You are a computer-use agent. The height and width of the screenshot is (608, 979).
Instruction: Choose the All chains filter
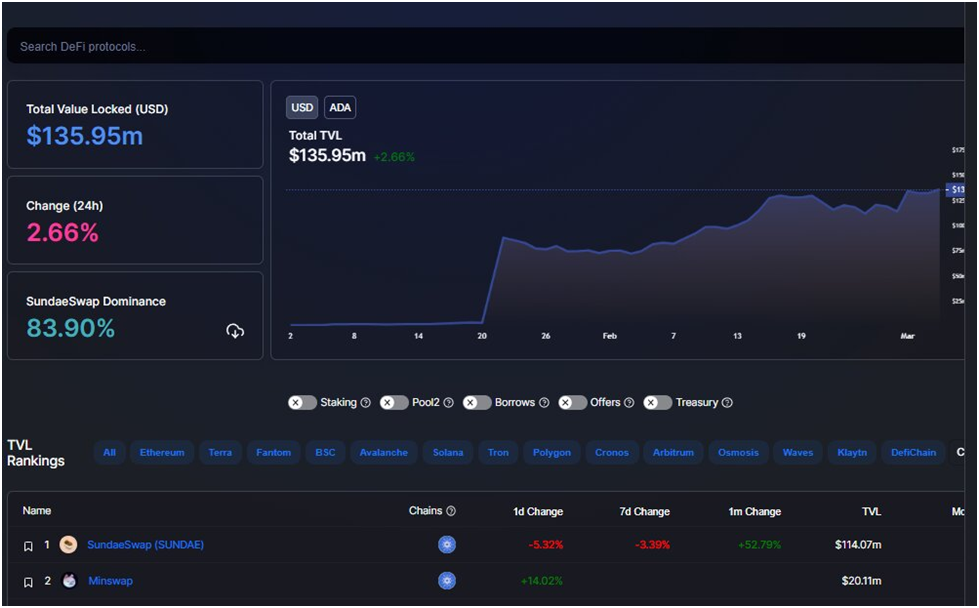coord(109,453)
